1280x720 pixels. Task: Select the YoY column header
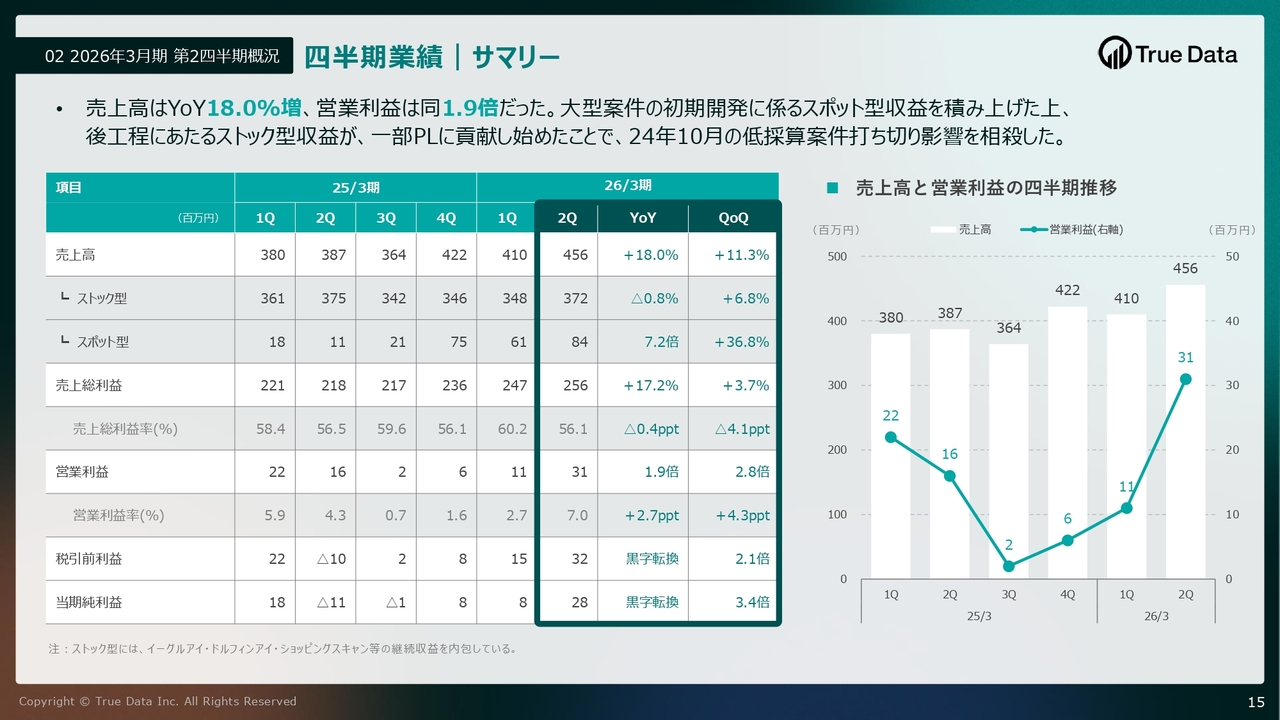pyautogui.click(x=642, y=218)
